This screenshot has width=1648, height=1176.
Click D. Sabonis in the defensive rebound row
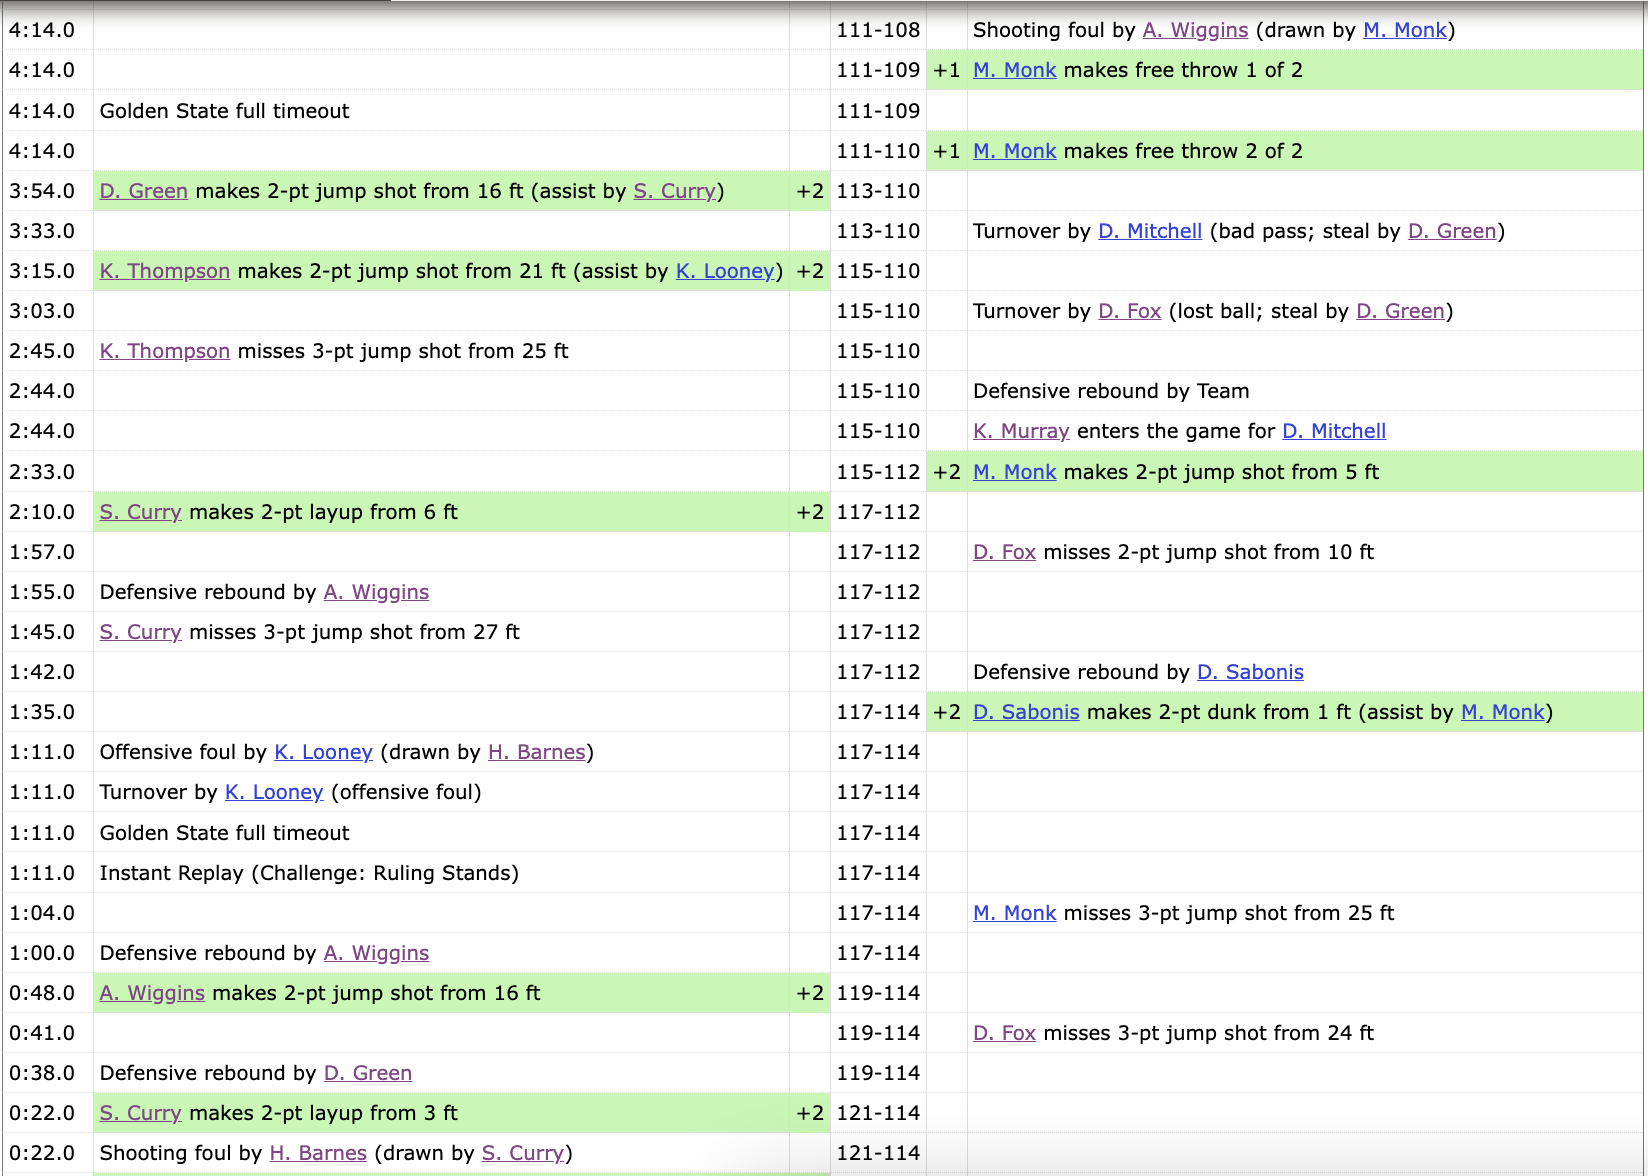click(x=1250, y=672)
